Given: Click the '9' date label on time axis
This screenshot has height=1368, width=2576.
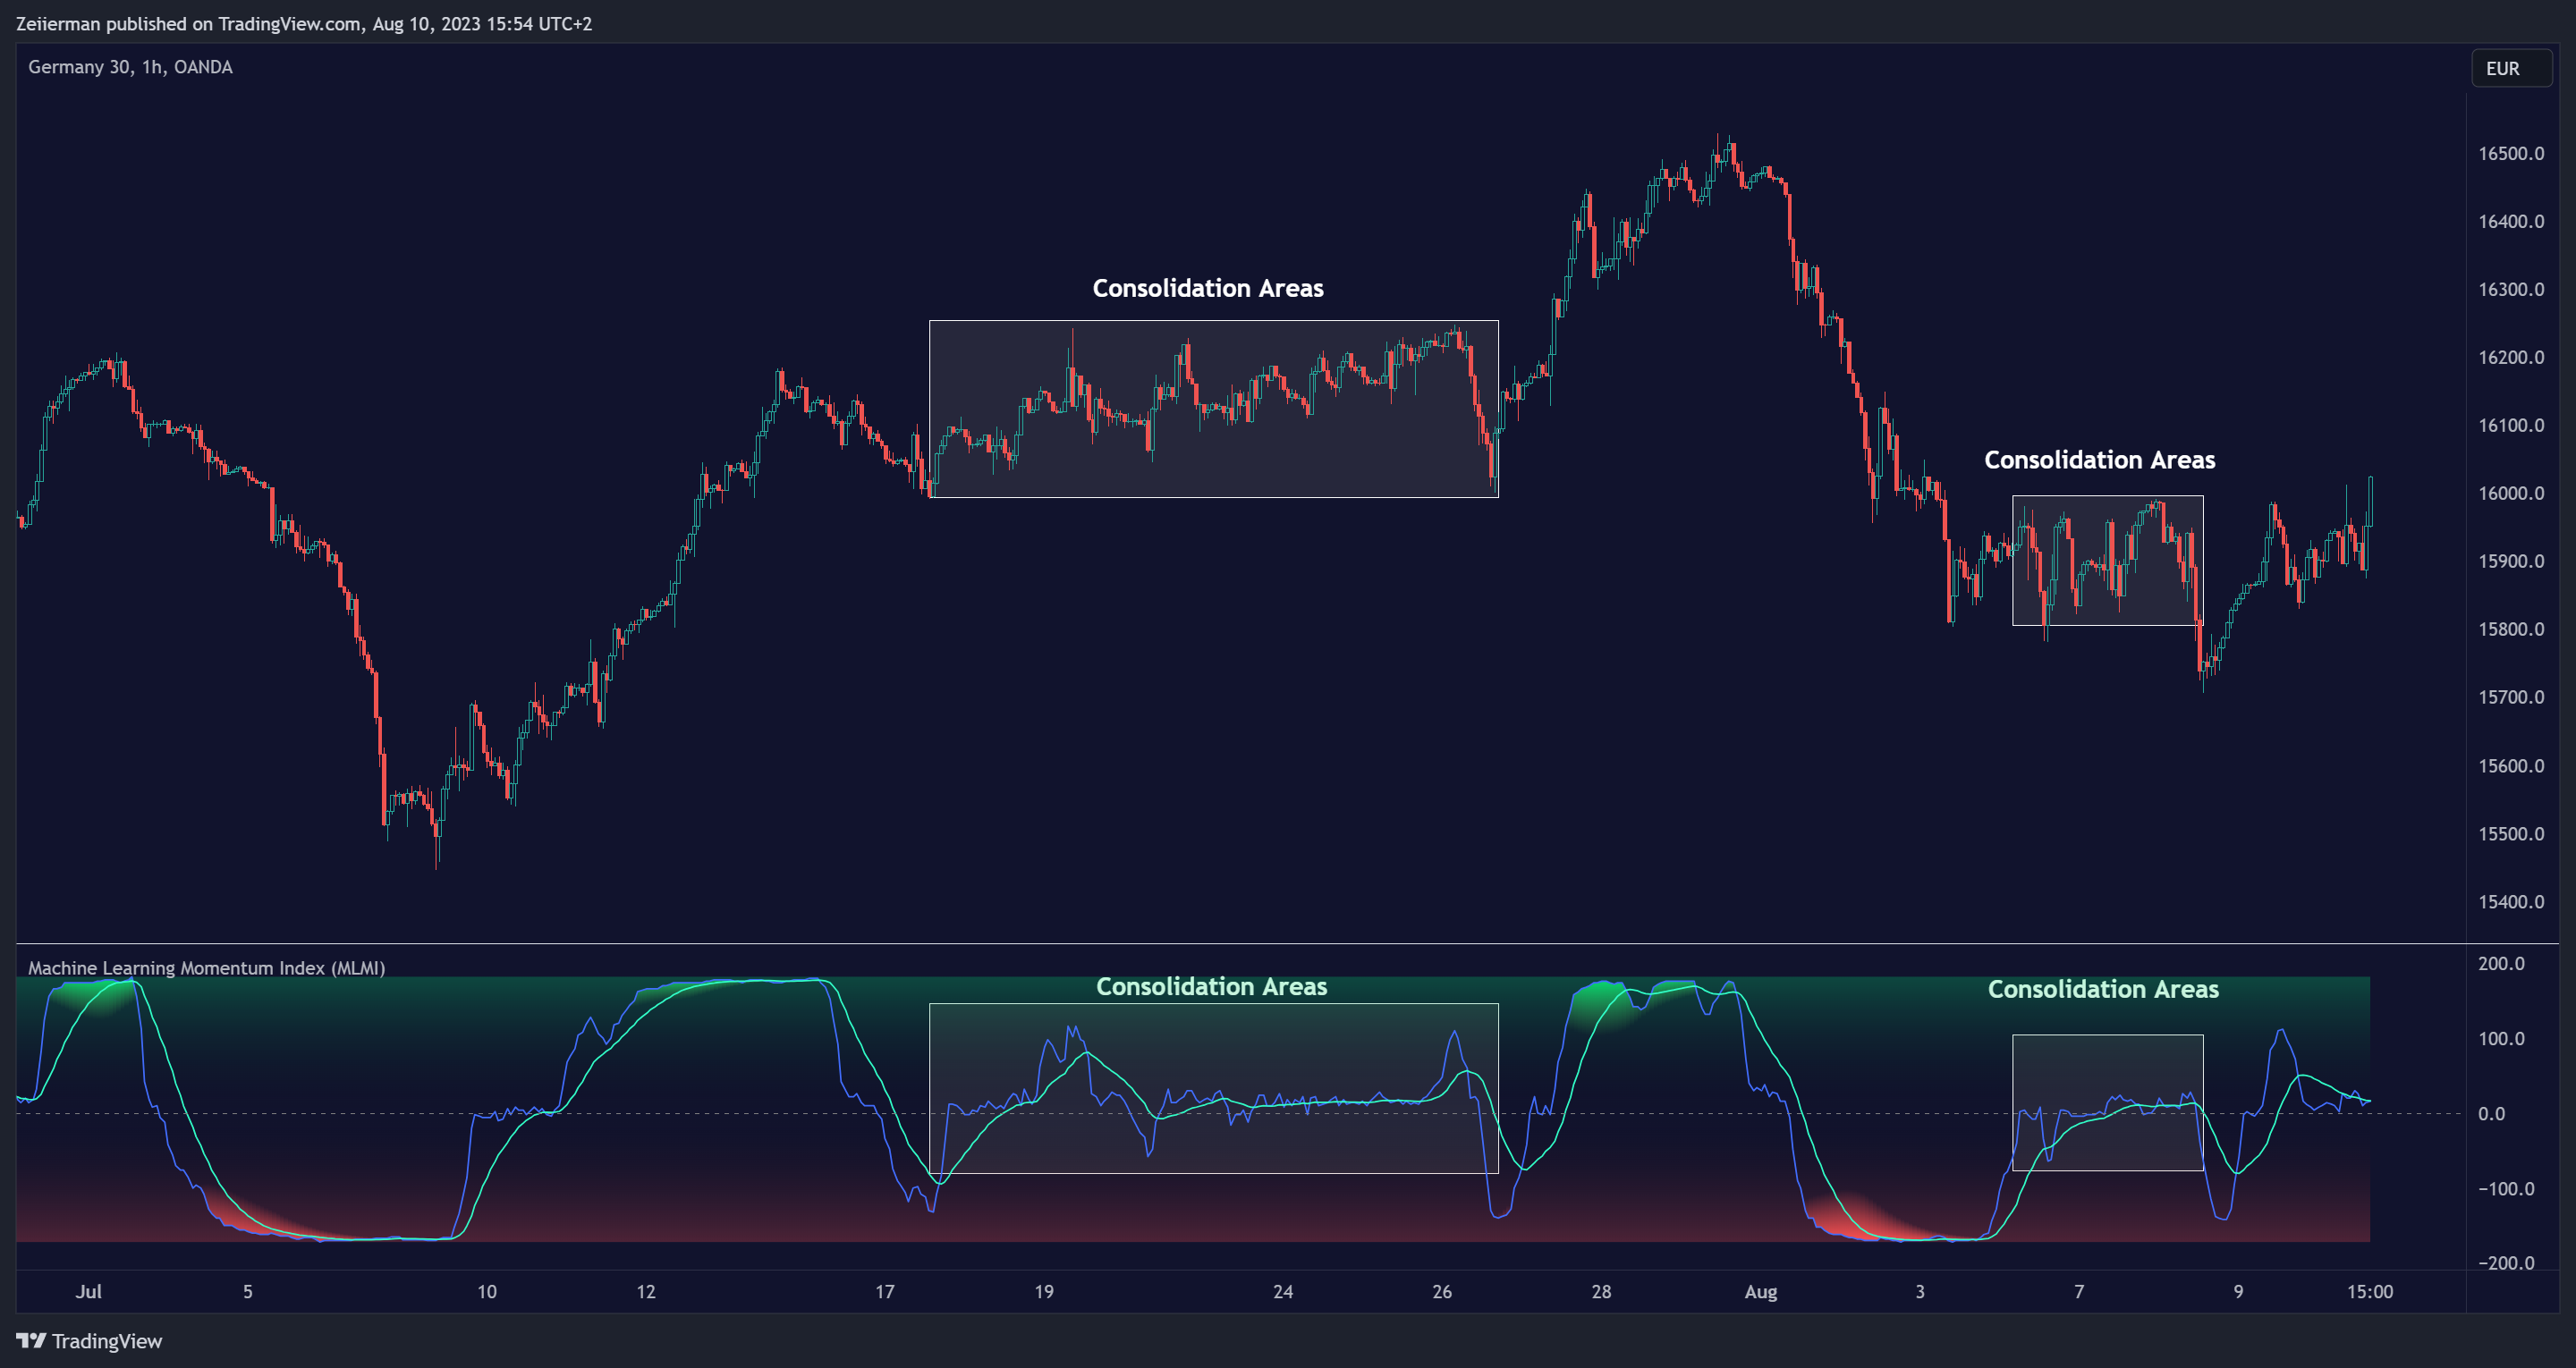Looking at the screenshot, I should click(x=2238, y=1292).
